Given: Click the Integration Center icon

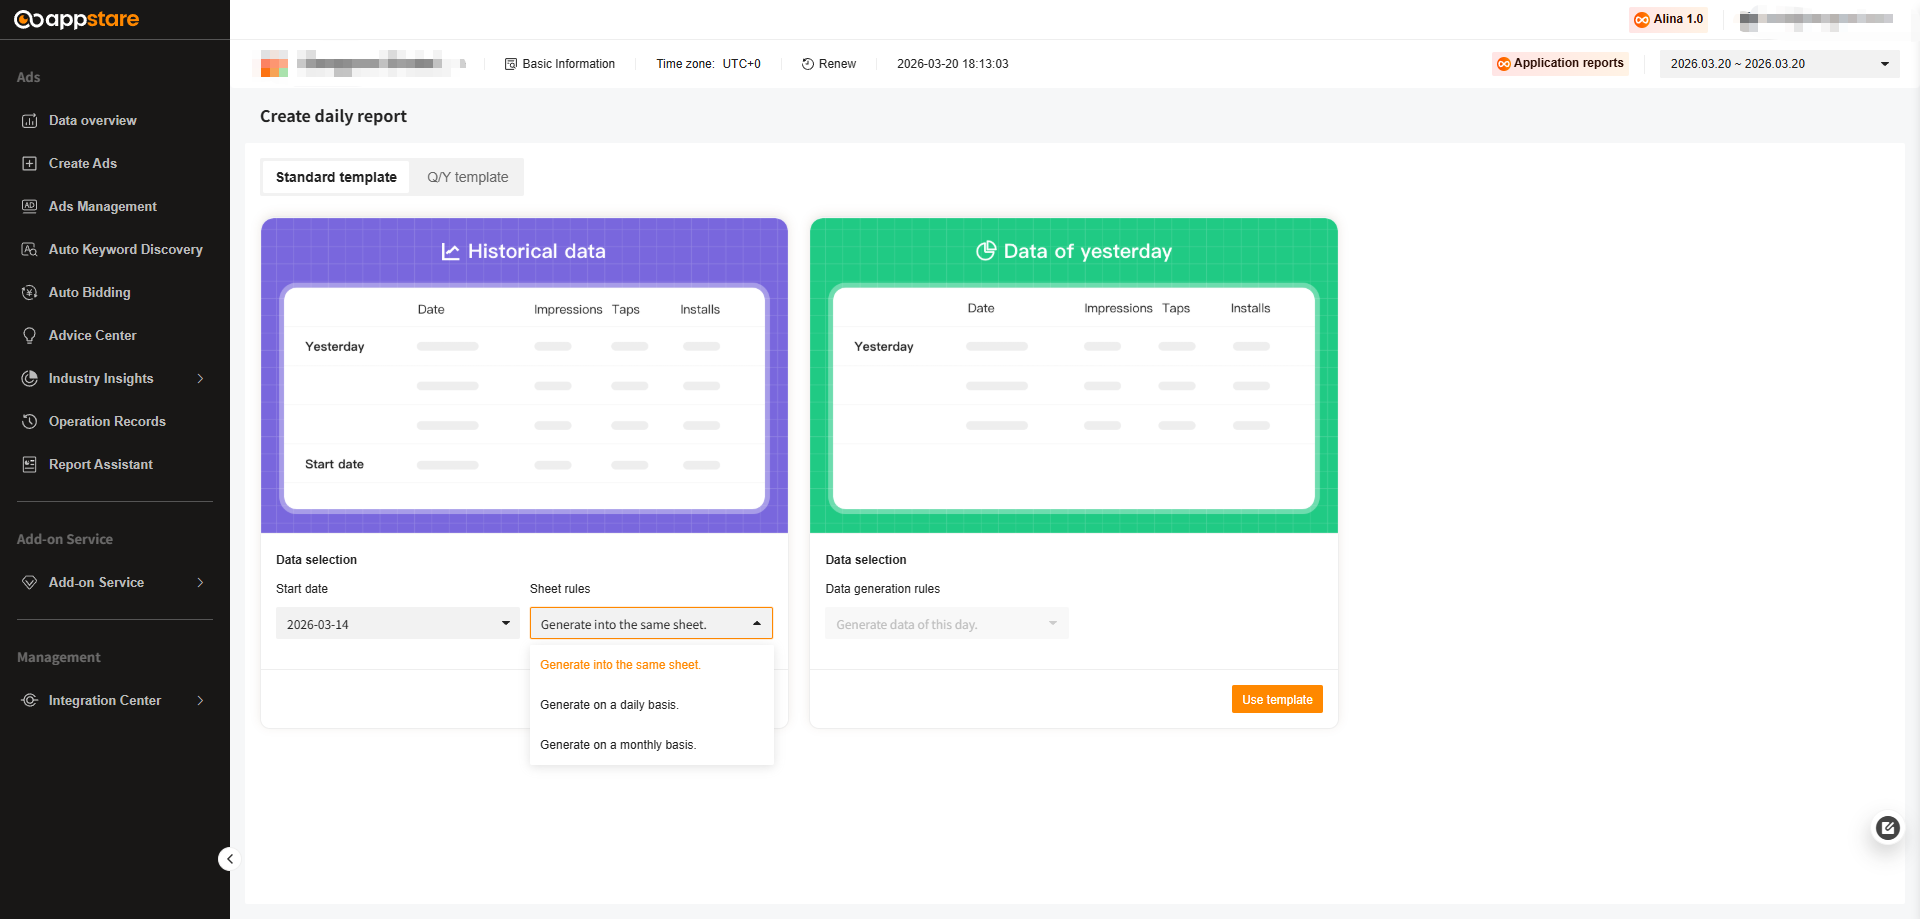Looking at the screenshot, I should tap(30, 700).
